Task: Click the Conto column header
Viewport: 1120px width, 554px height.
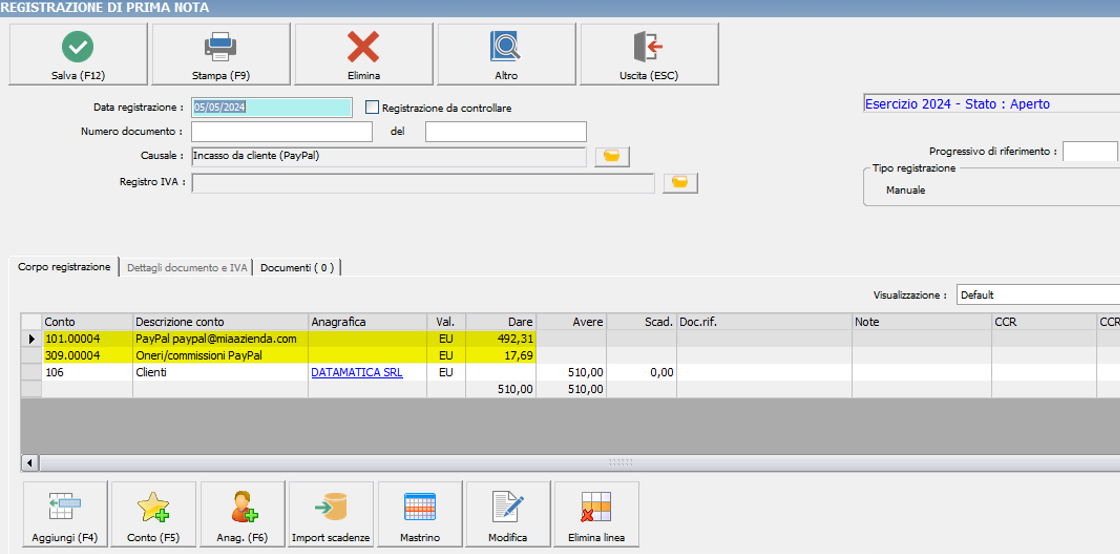Action: [88, 322]
